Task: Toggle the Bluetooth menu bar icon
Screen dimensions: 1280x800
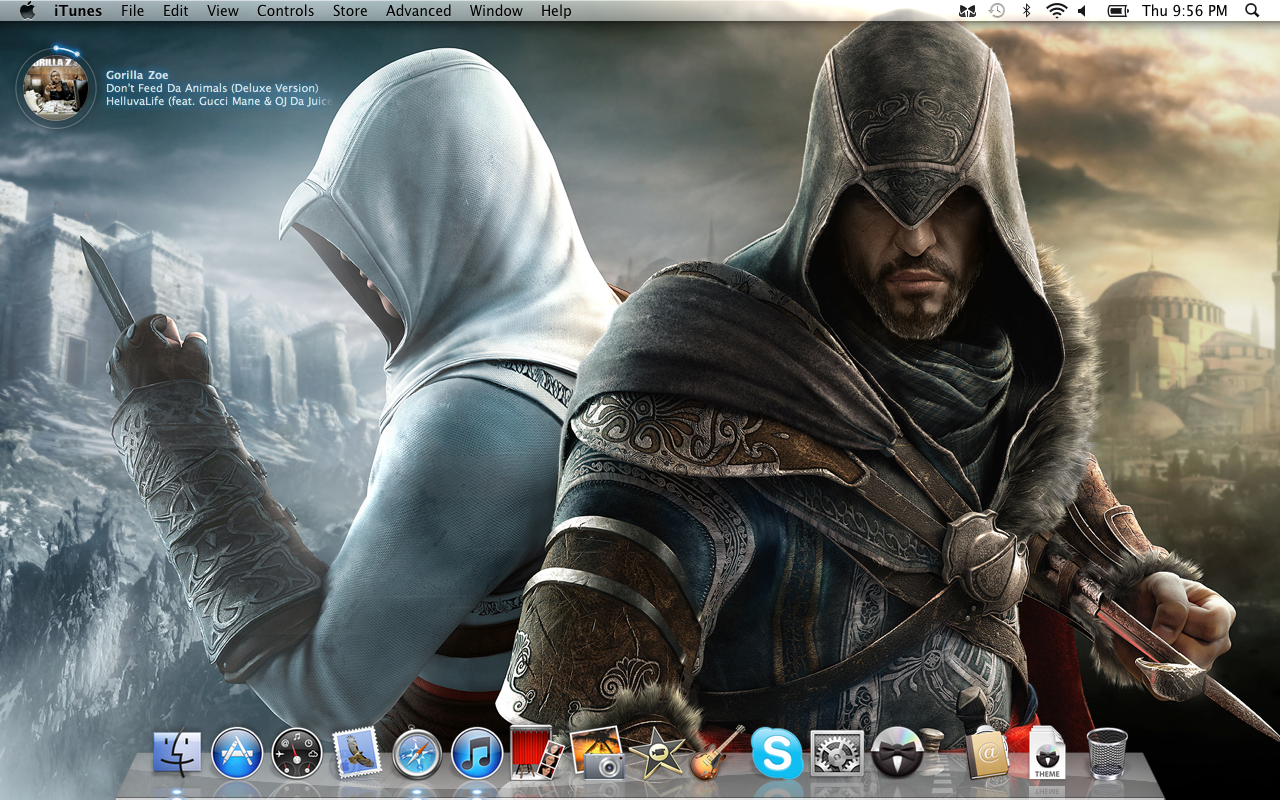Action: pos(1026,11)
